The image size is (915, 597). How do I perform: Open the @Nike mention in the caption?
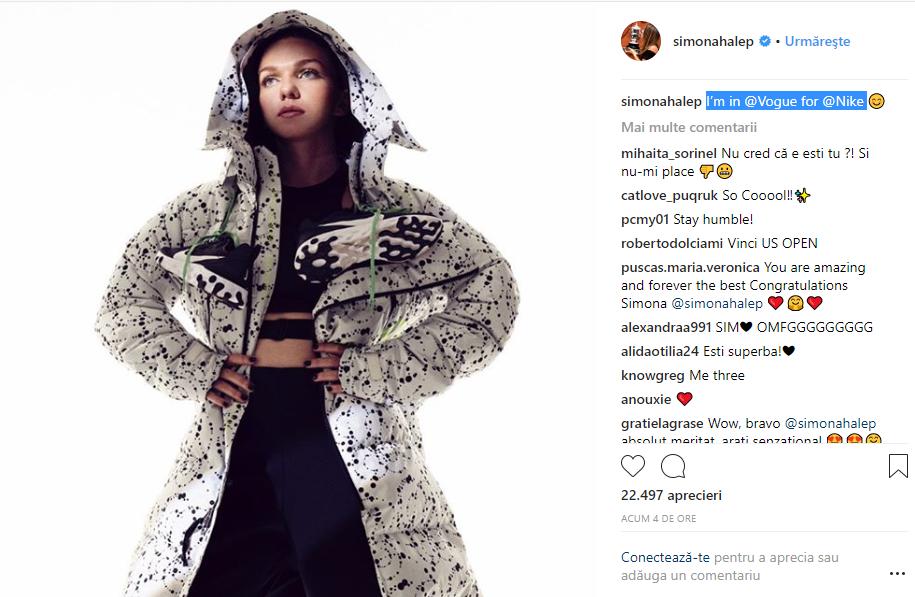(x=843, y=102)
